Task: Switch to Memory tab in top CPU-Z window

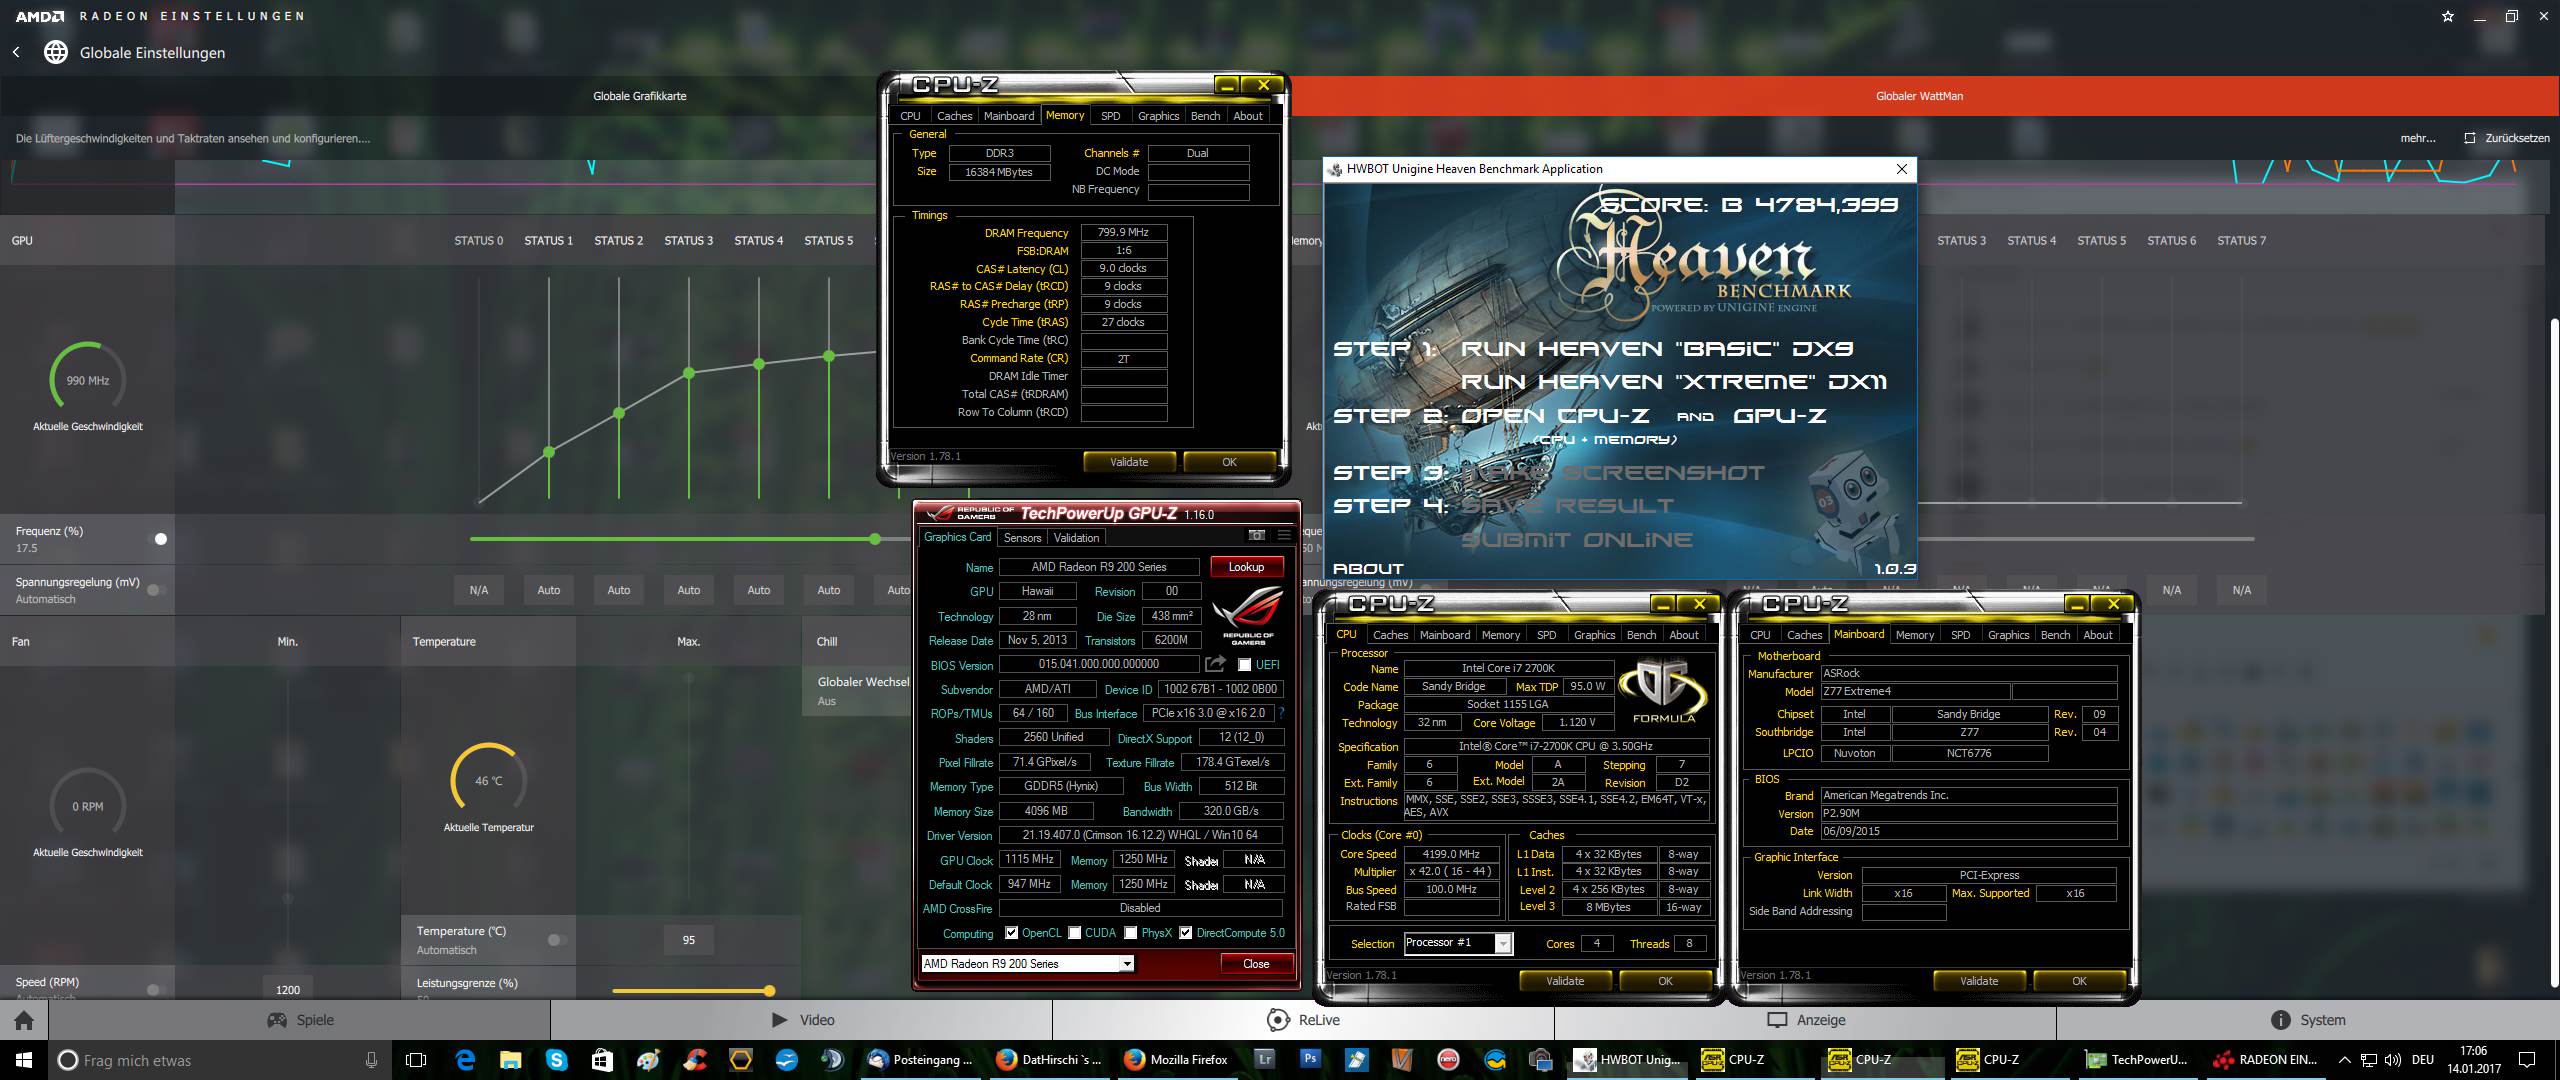Action: pyautogui.click(x=1065, y=115)
